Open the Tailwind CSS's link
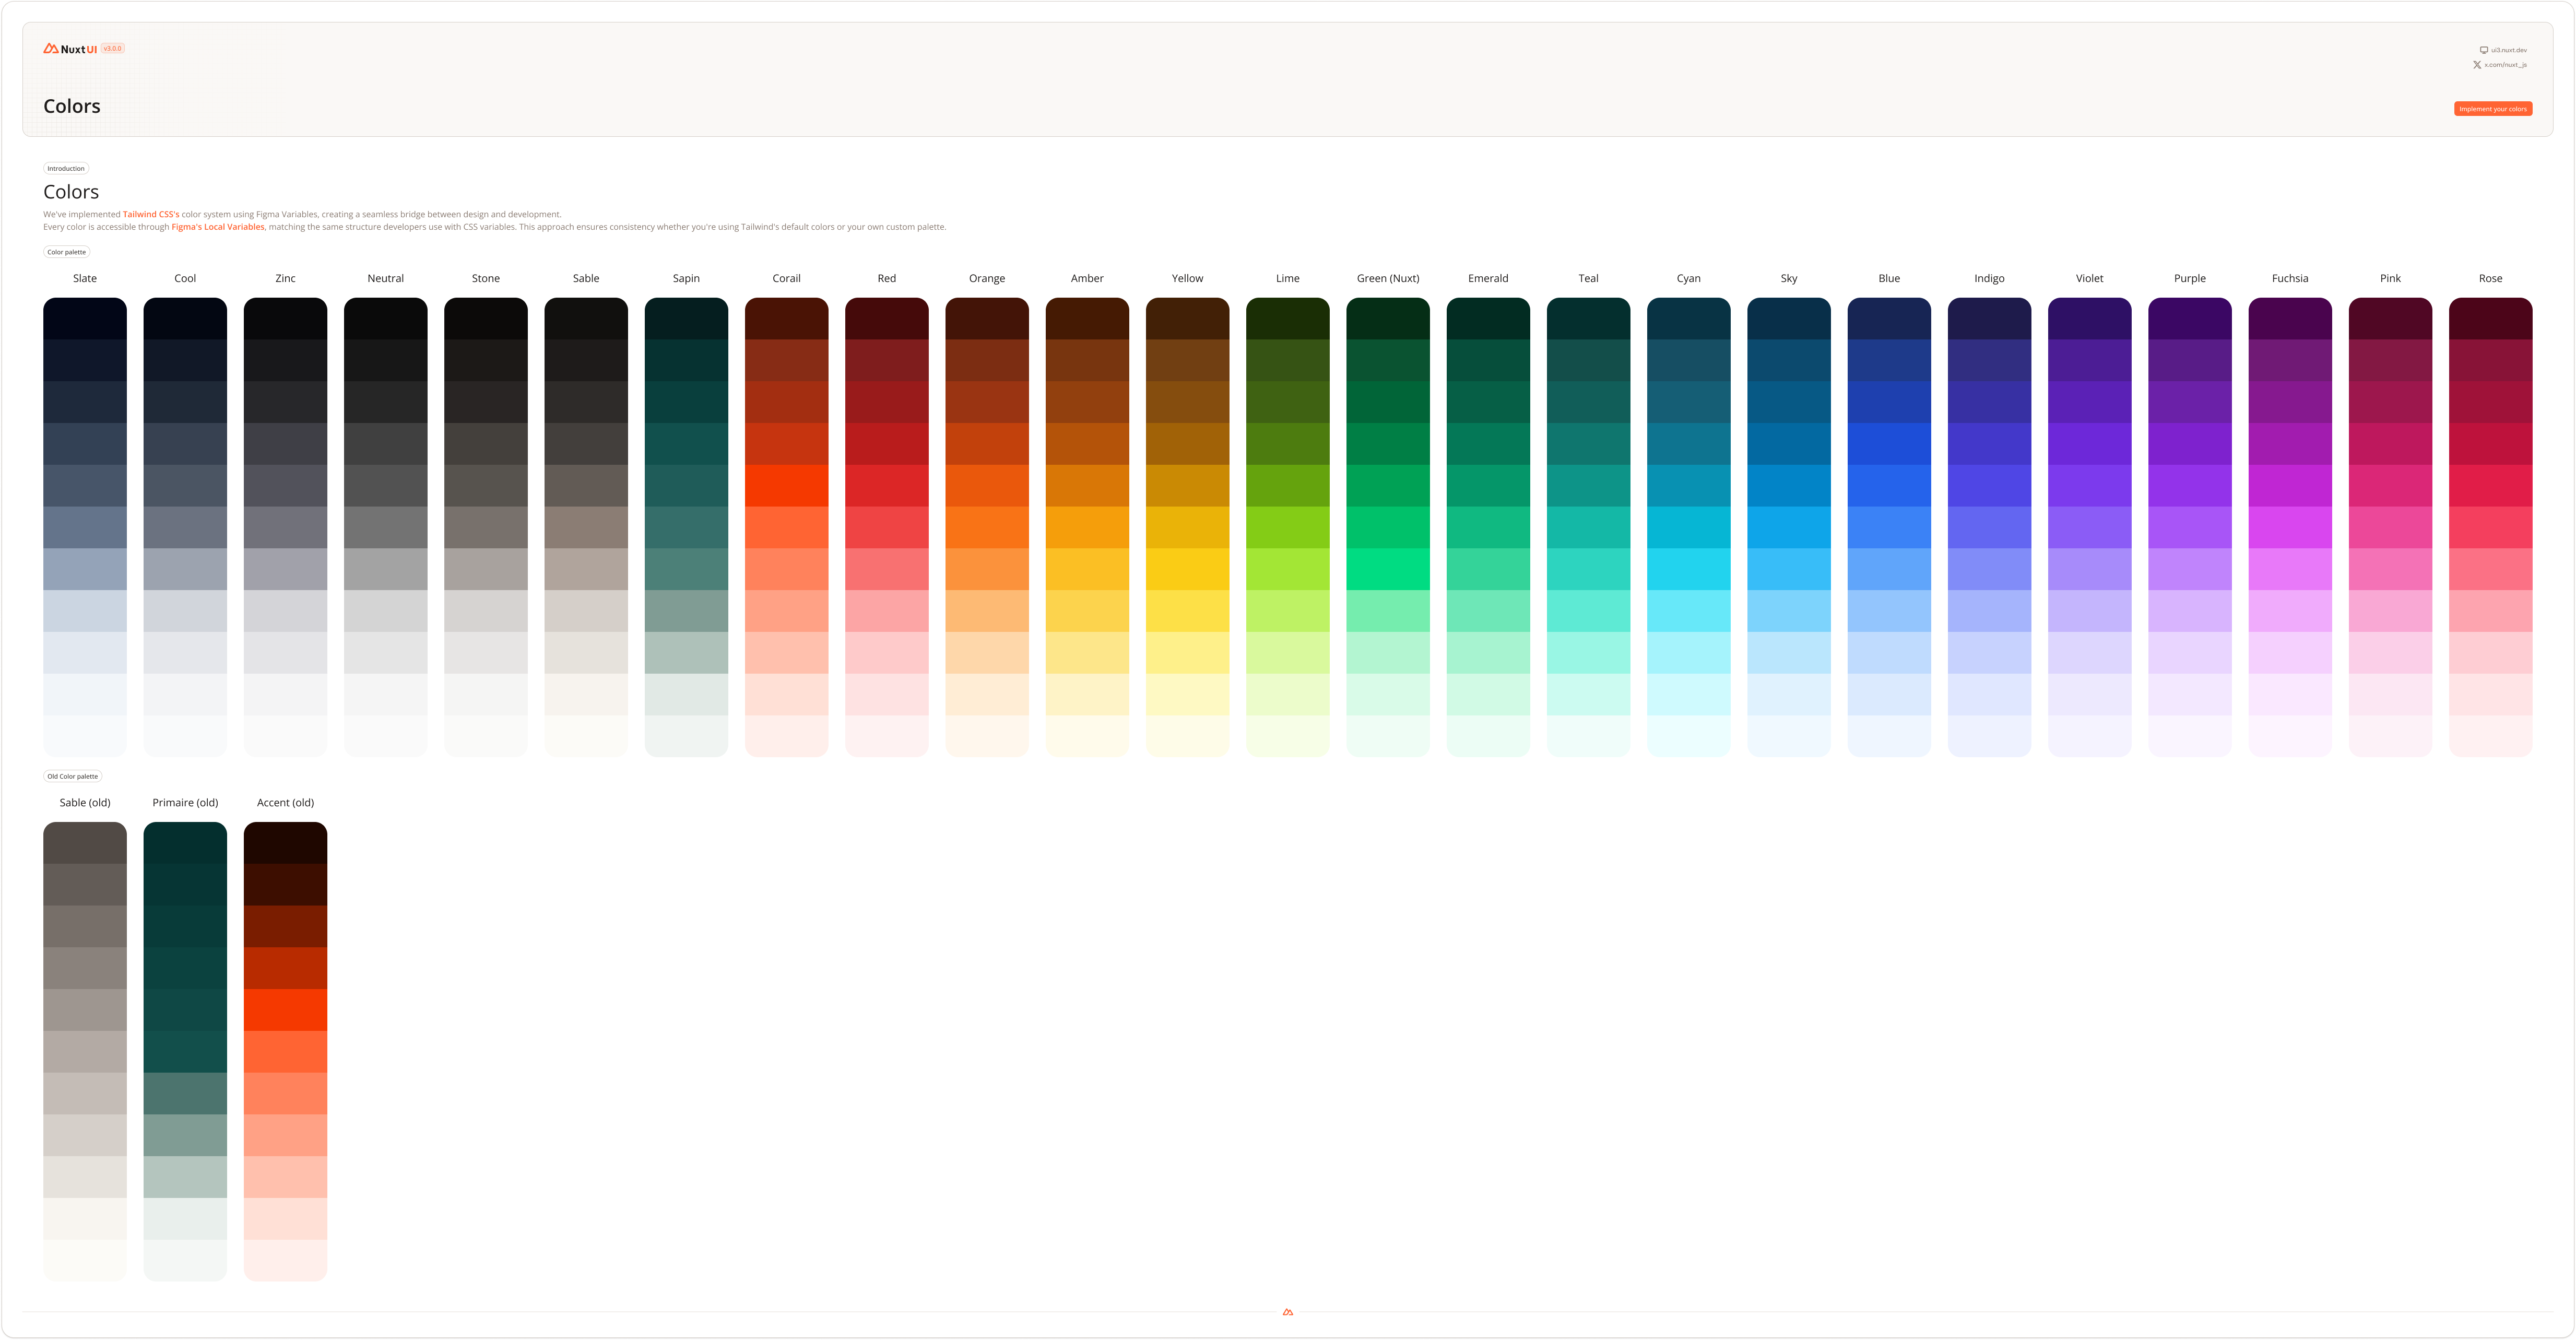The image size is (2576, 1340). (151, 214)
